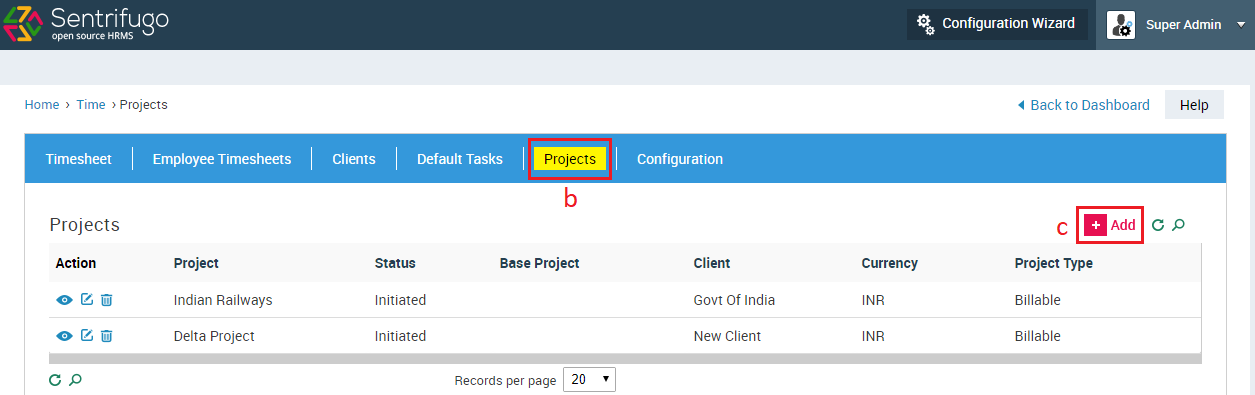Open search using top magnifier icon

tap(1178, 225)
